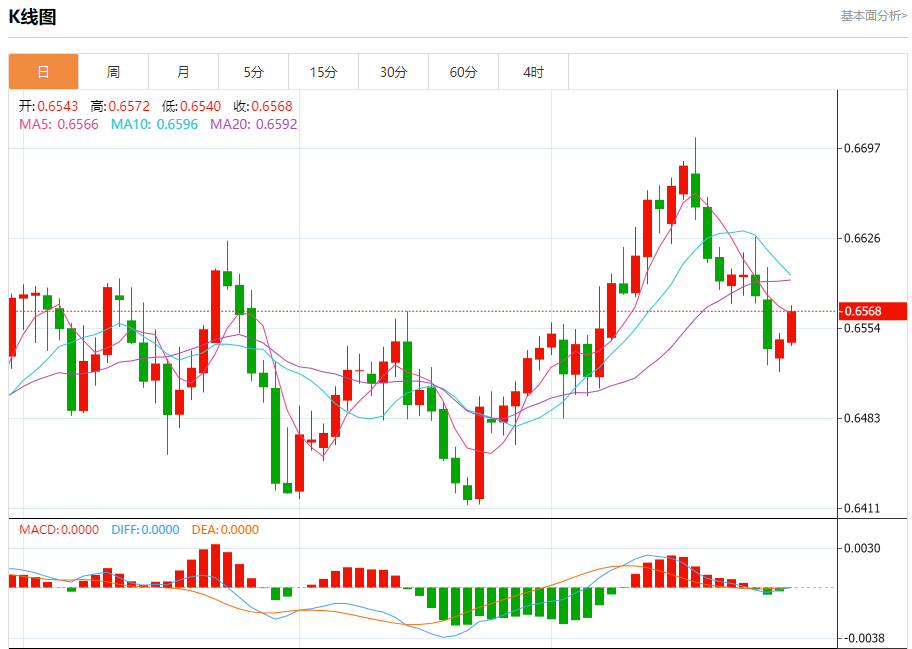This screenshot has width=912, height=649.
Task: Click the 高:0.6572 high price value
Action: tap(120, 106)
